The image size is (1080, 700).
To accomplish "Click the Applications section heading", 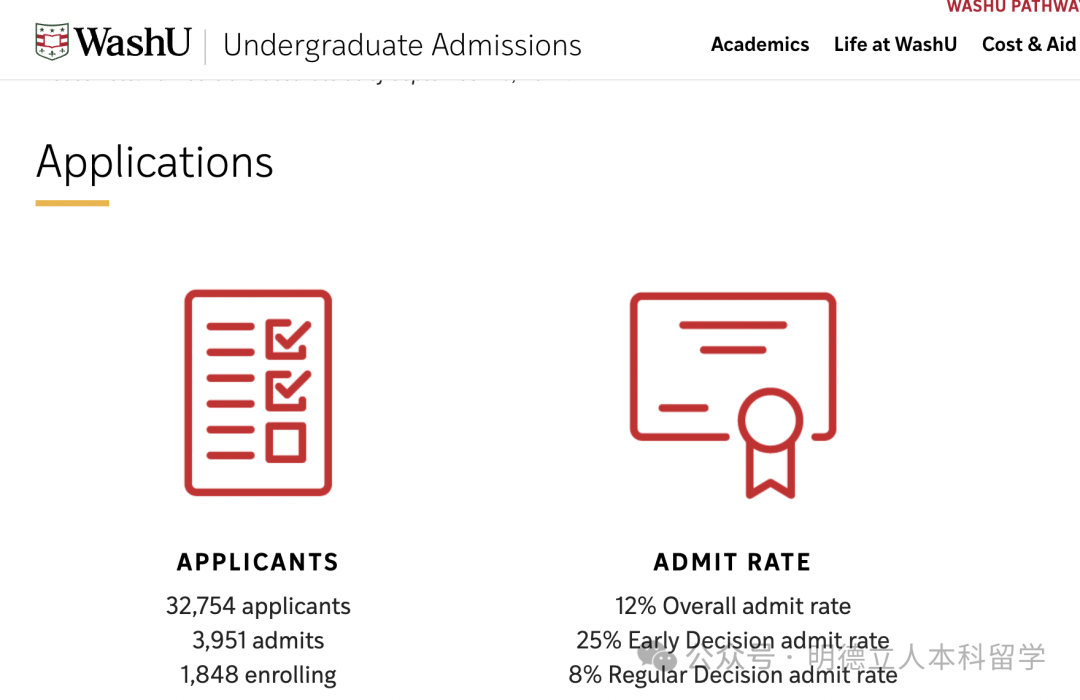I will pyautogui.click(x=155, y=163).
